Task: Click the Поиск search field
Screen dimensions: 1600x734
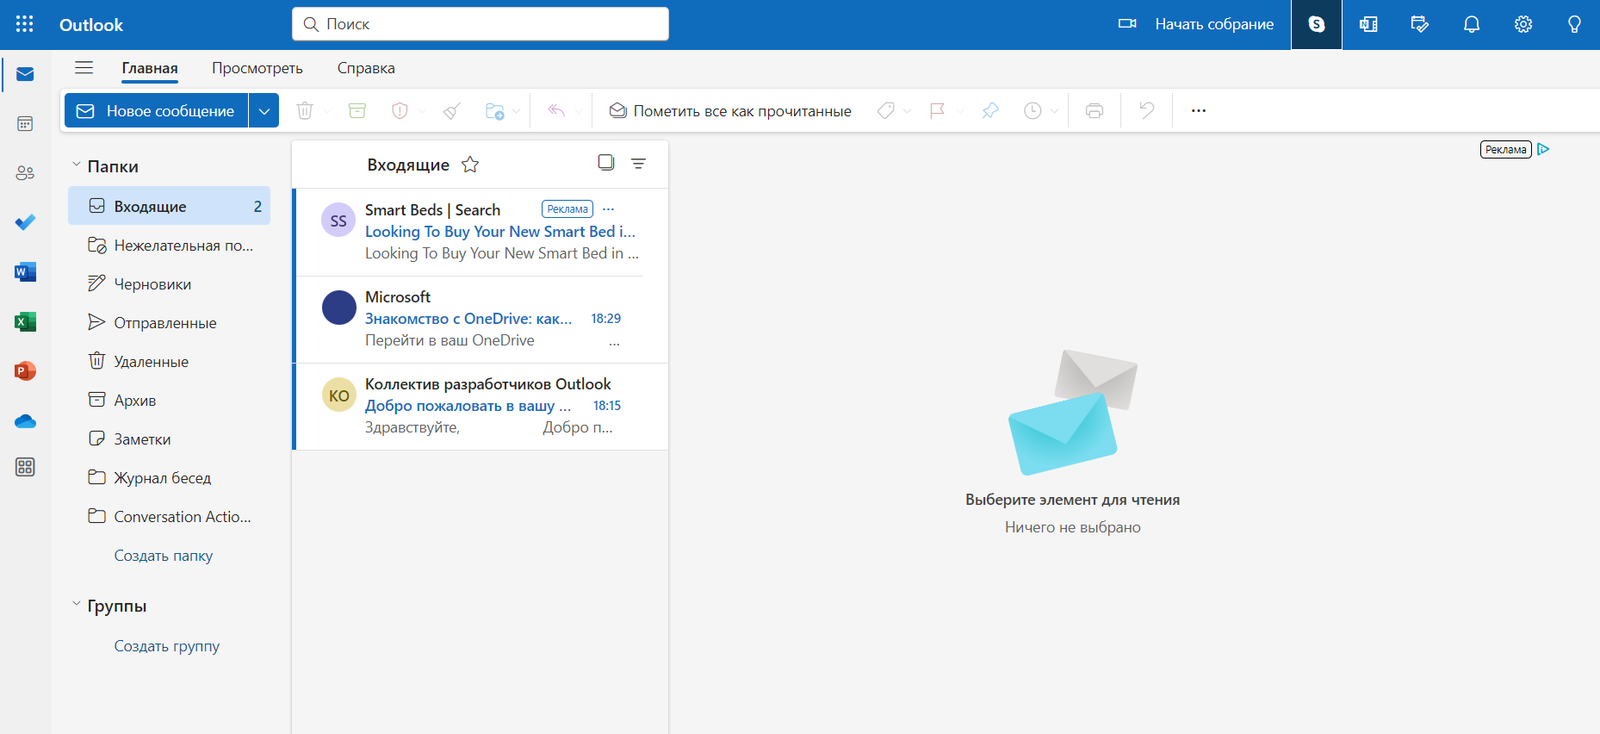Action: (480, 24)
